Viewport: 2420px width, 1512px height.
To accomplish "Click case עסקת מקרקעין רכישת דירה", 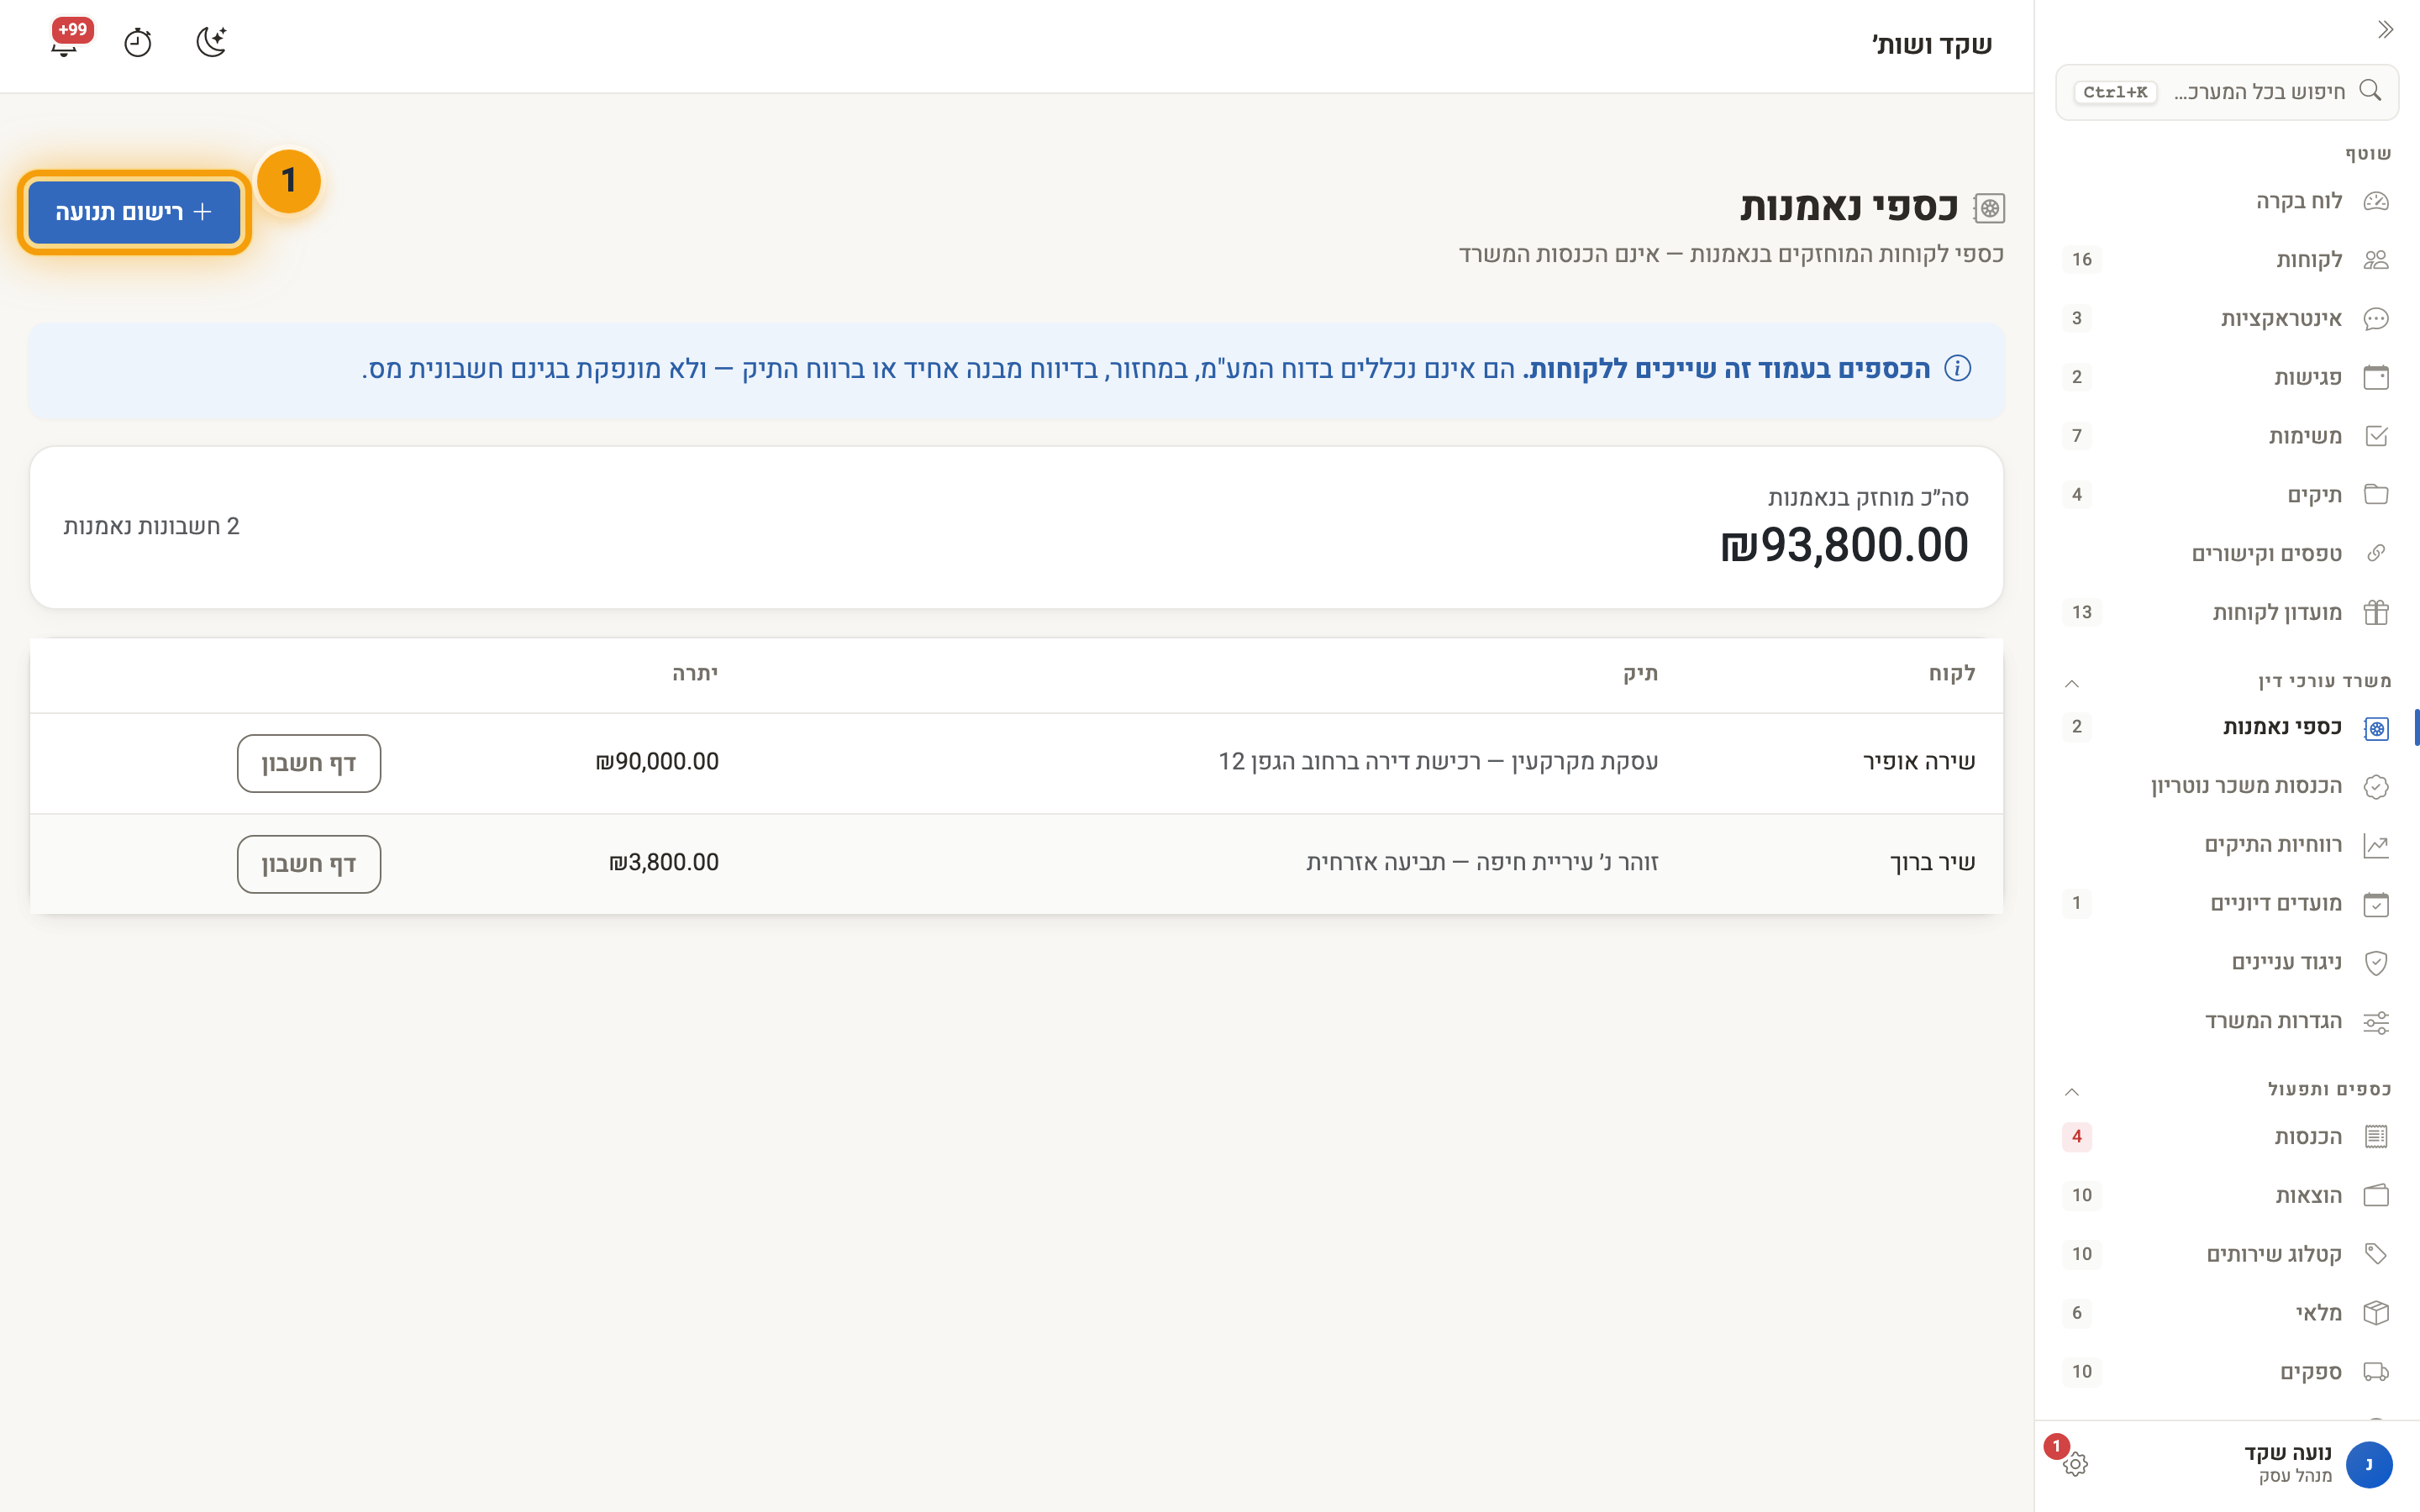I will pyautogui.click(x=1438, y=762).
